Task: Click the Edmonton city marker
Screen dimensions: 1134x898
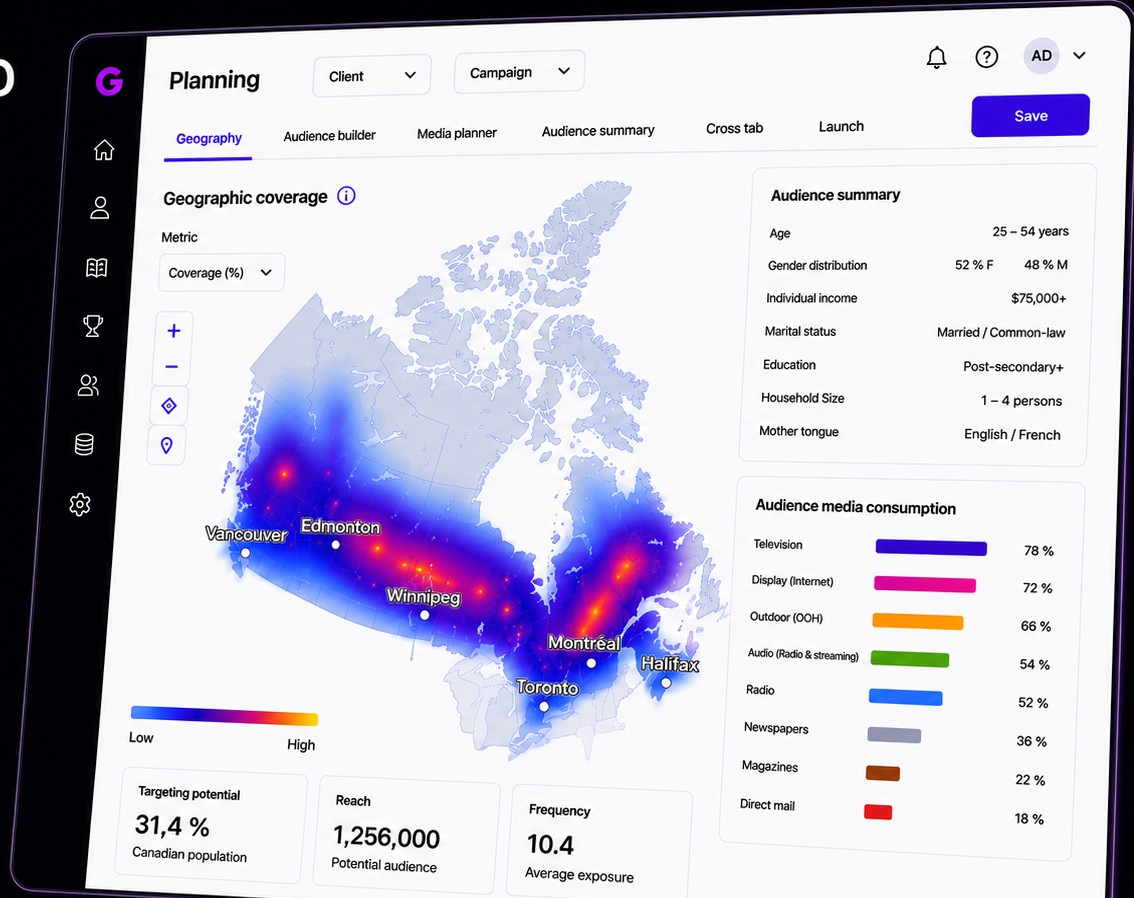Action: [x=336, y=545]
